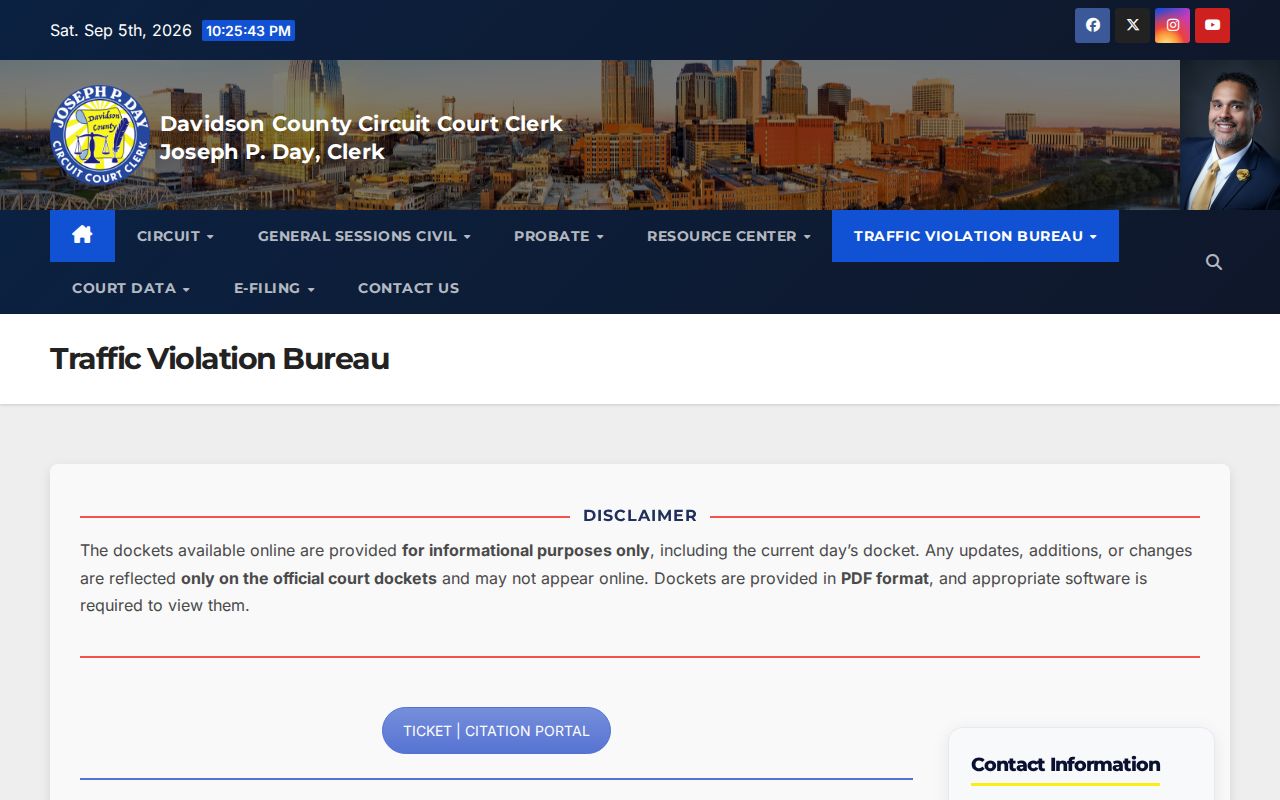Click the bold 'PDF format' text

[885, 578]
